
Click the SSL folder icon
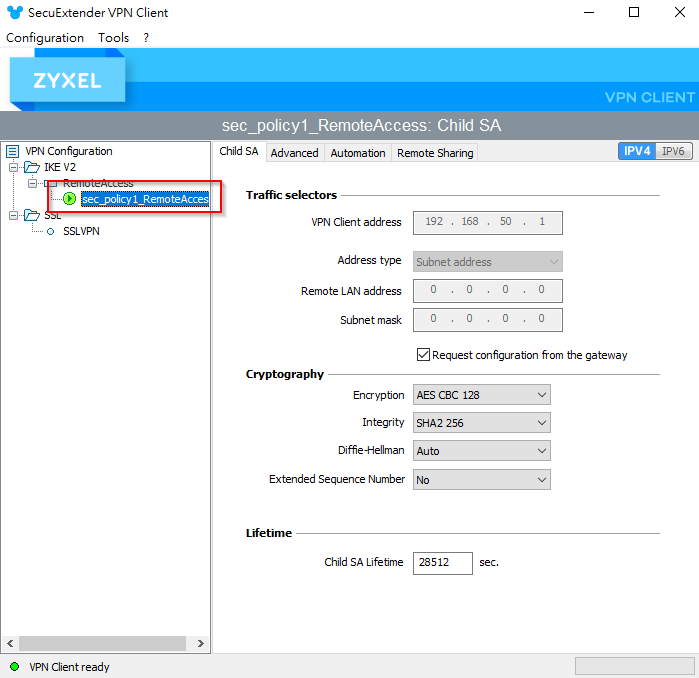click(x=32, y=215)
